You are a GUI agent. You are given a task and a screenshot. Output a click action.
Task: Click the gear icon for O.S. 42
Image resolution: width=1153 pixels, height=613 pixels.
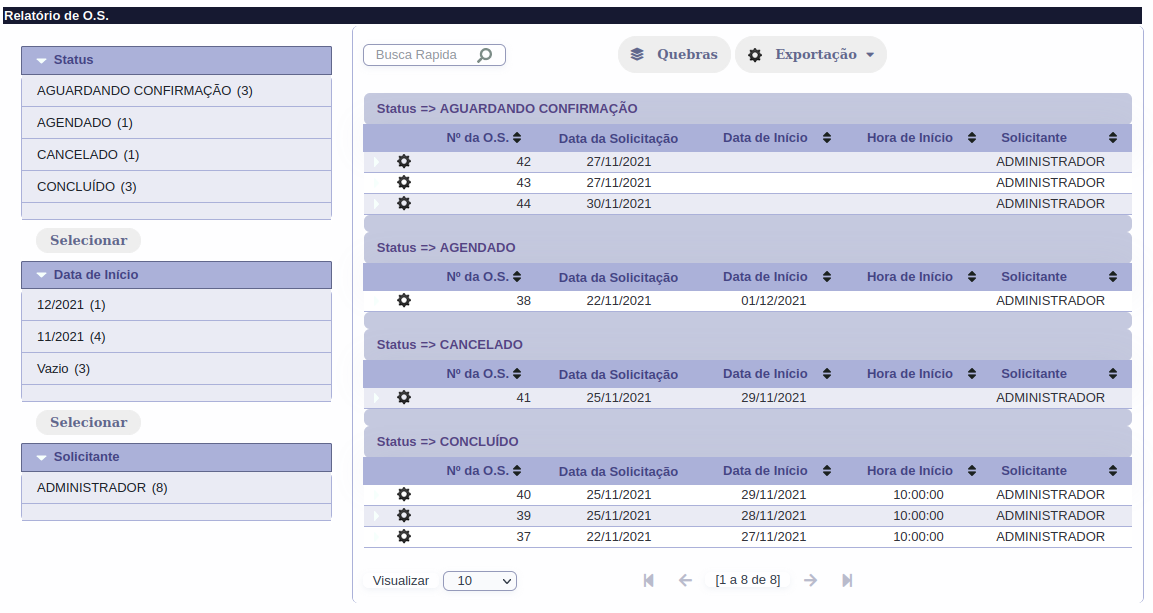tap(404, 162)
